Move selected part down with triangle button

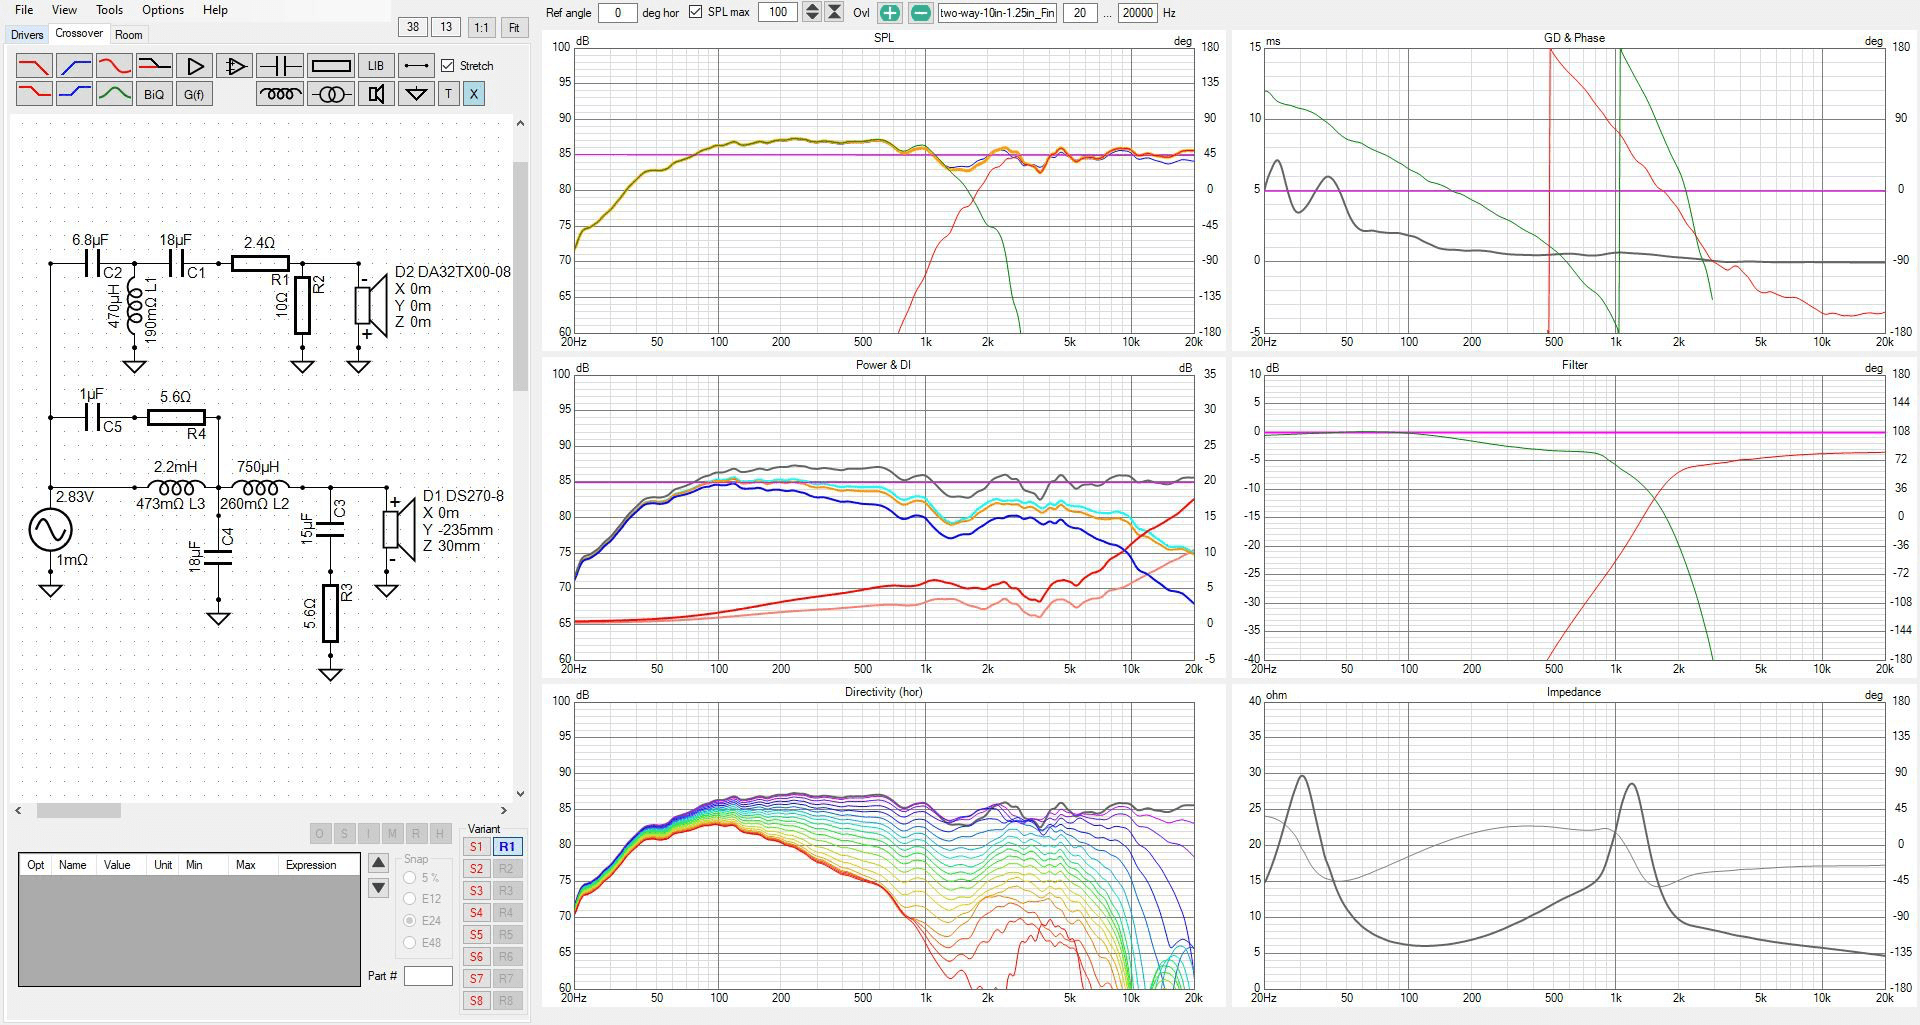[378, 888]
